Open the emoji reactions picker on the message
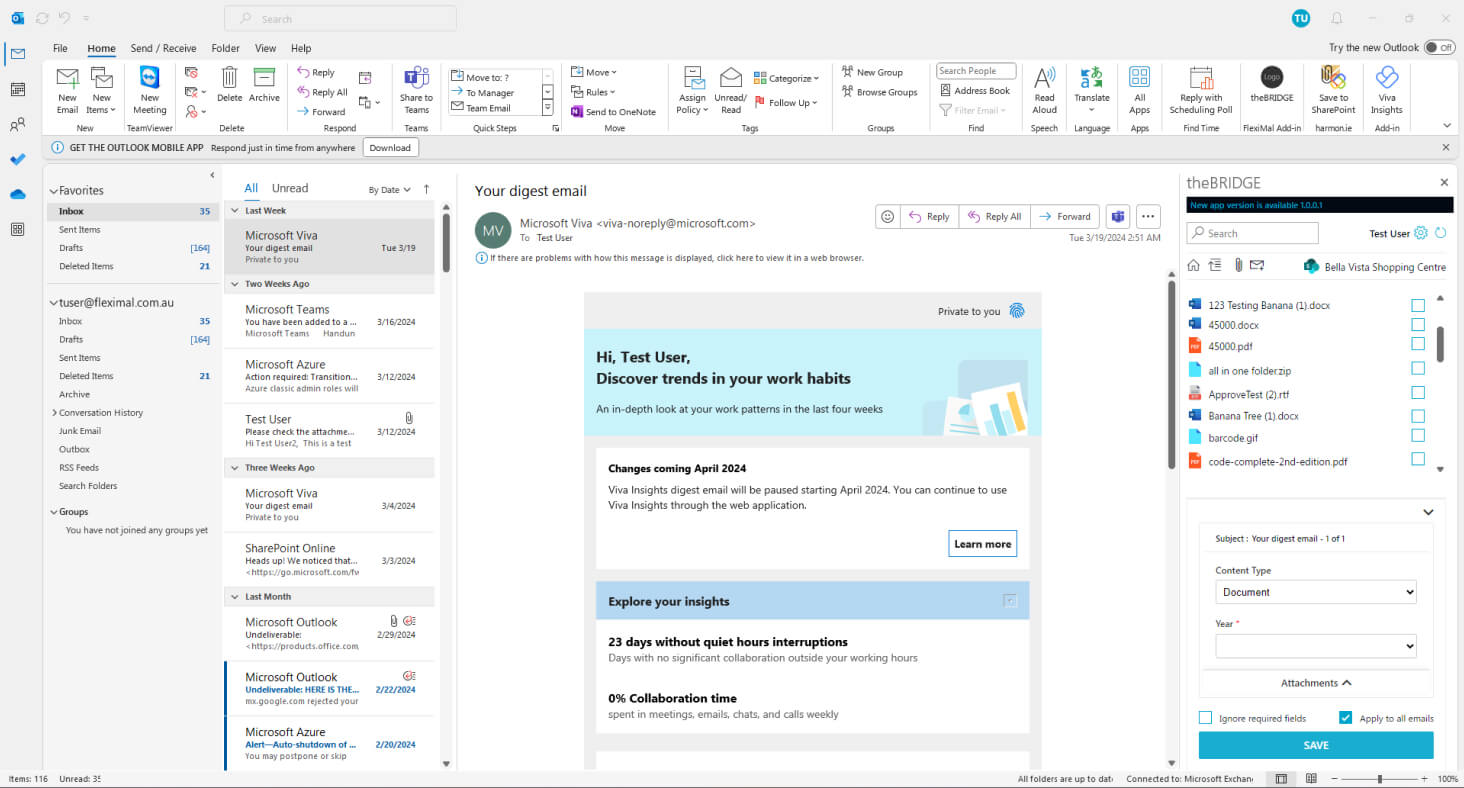 click(x=887, y=216)
